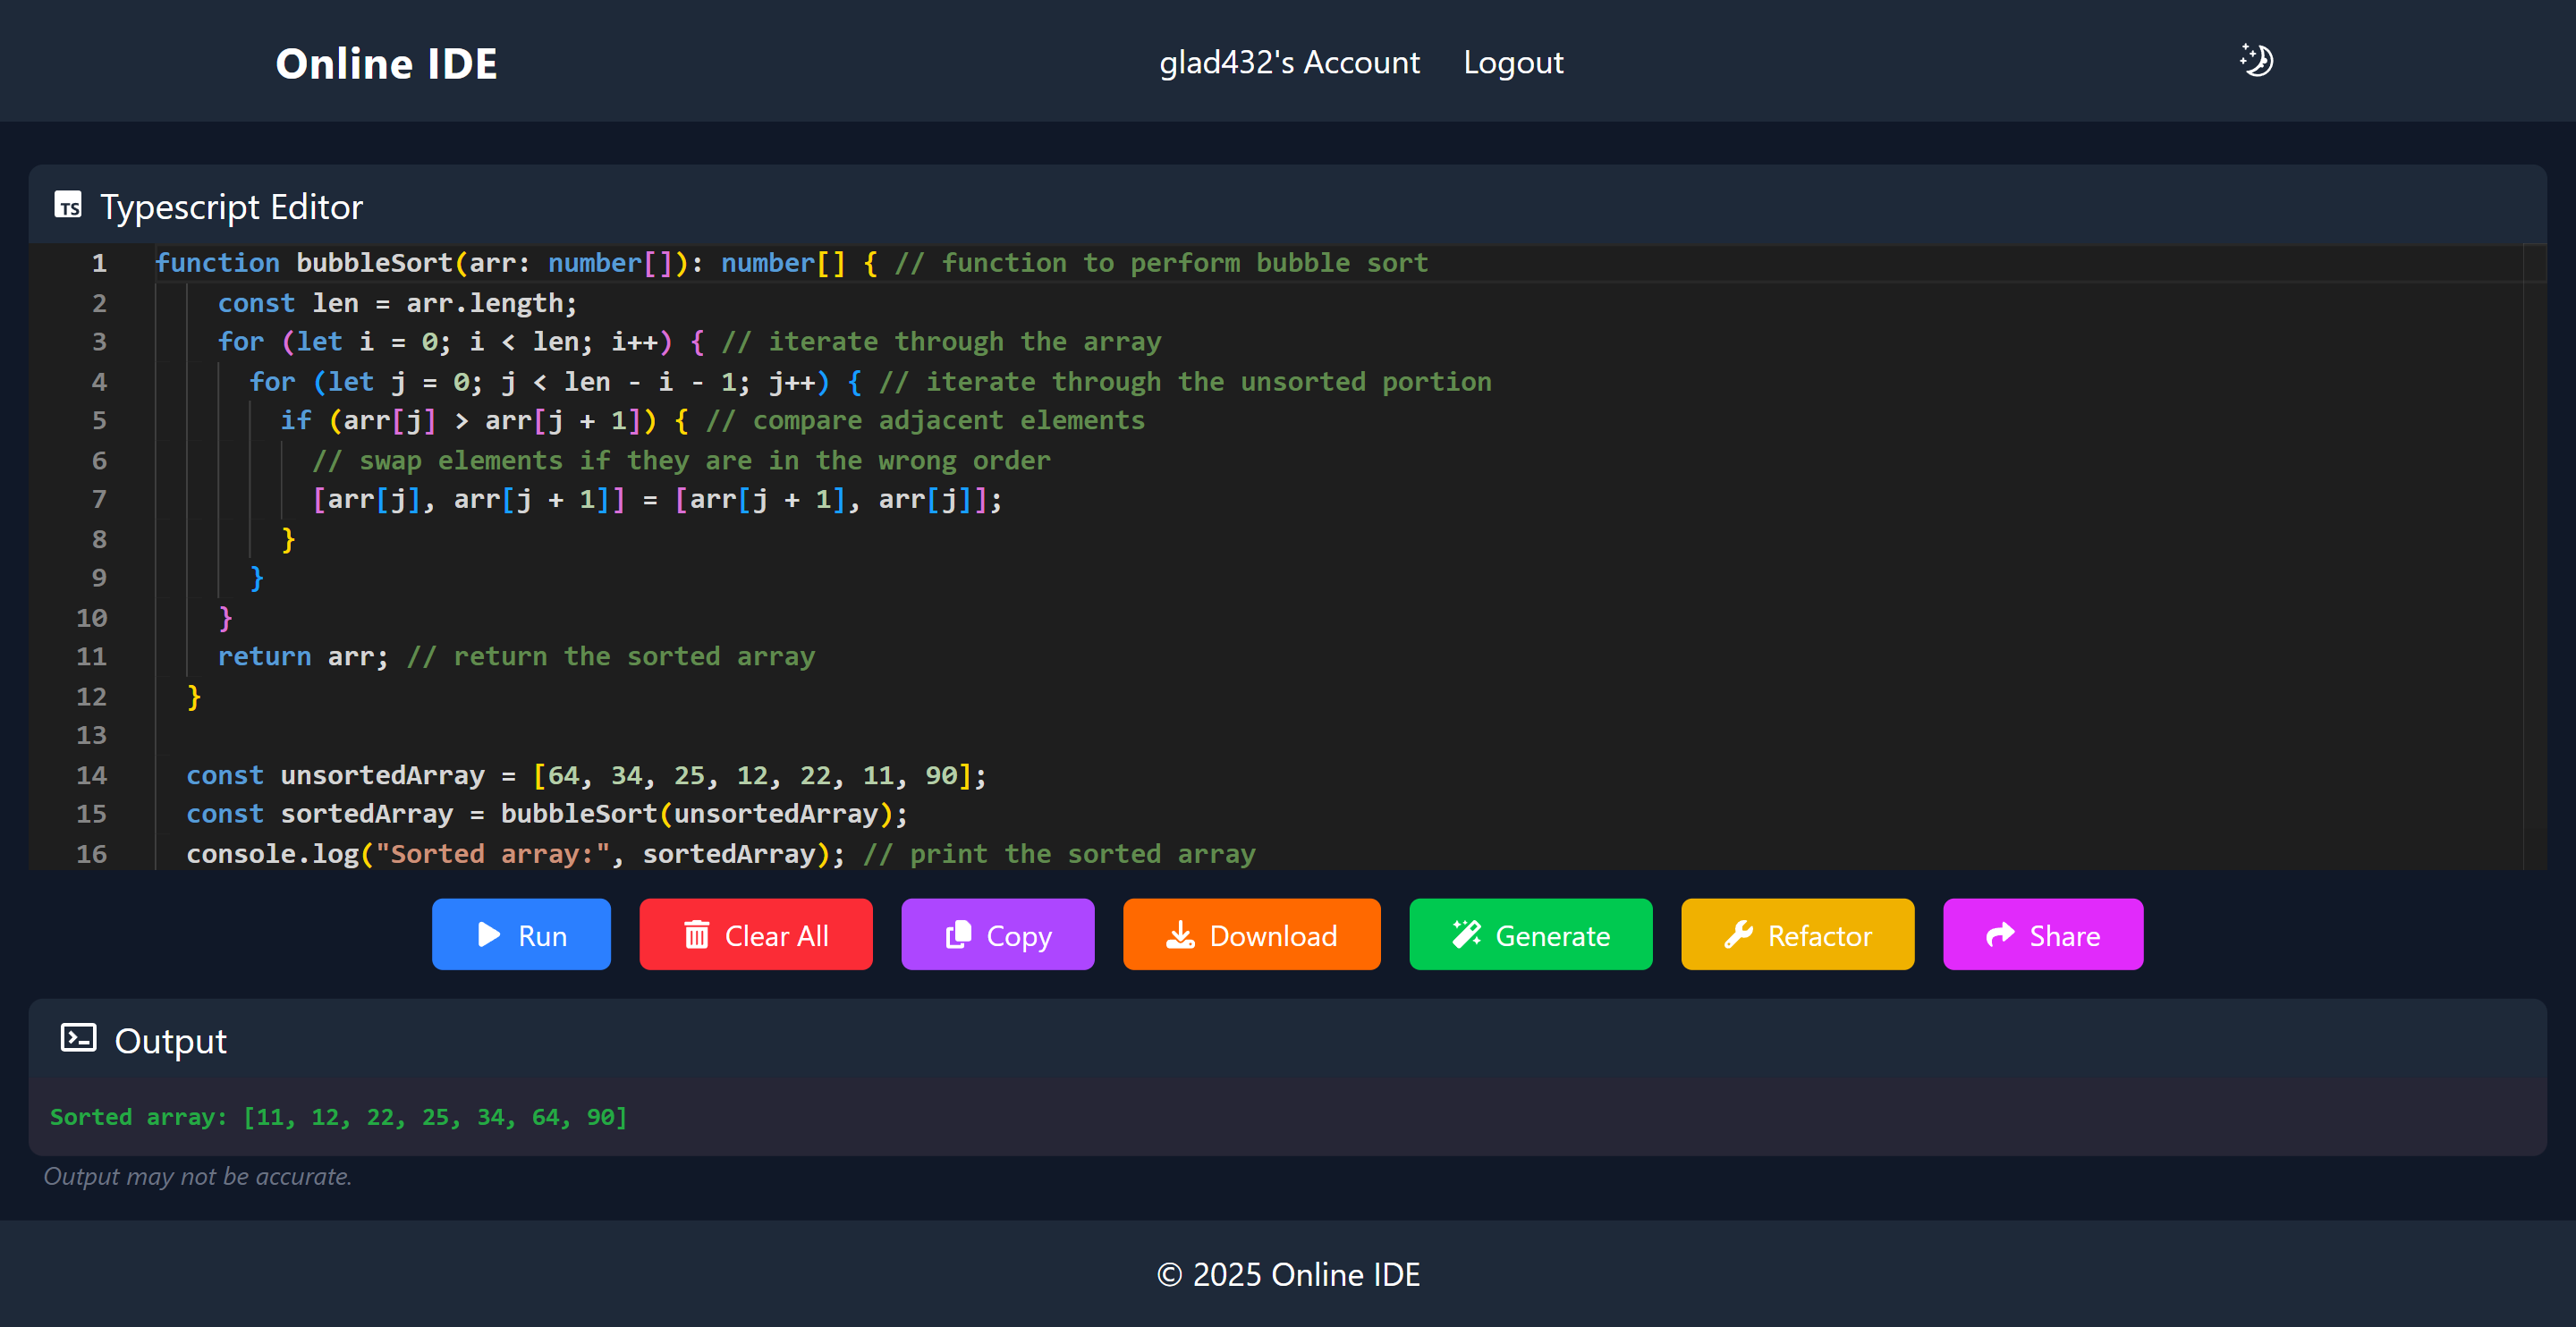
Task: Toggle dark mode moon icon
Action: click(2256, 61)
